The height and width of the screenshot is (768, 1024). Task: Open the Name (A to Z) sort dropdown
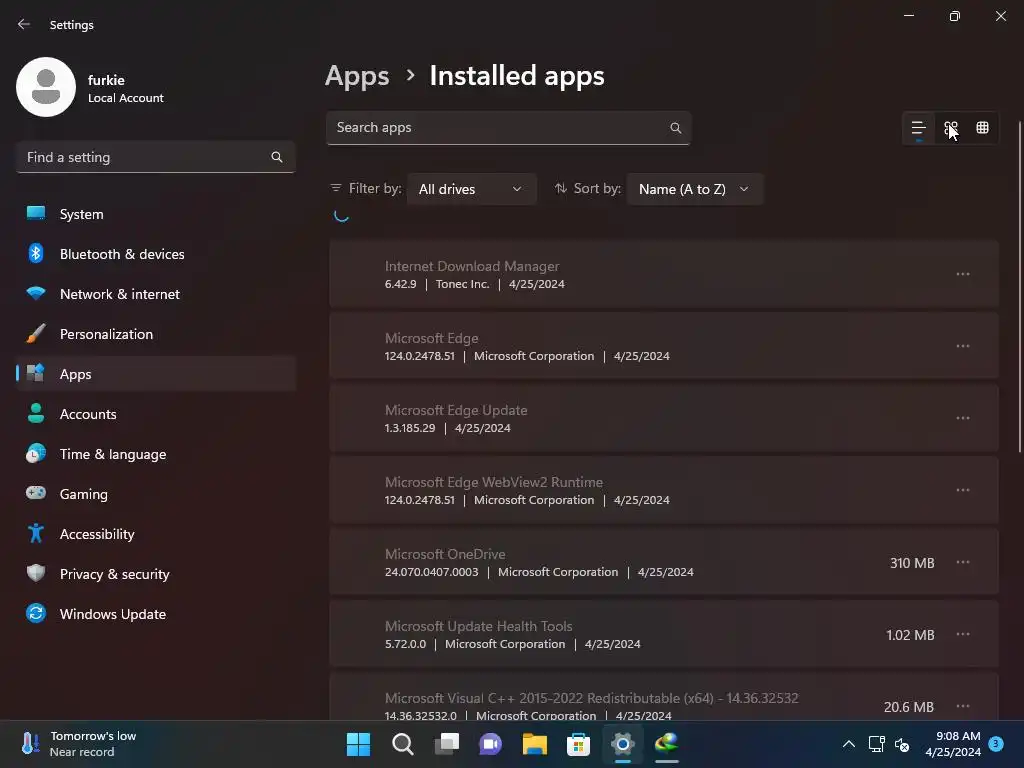click(x=694, y=189)
